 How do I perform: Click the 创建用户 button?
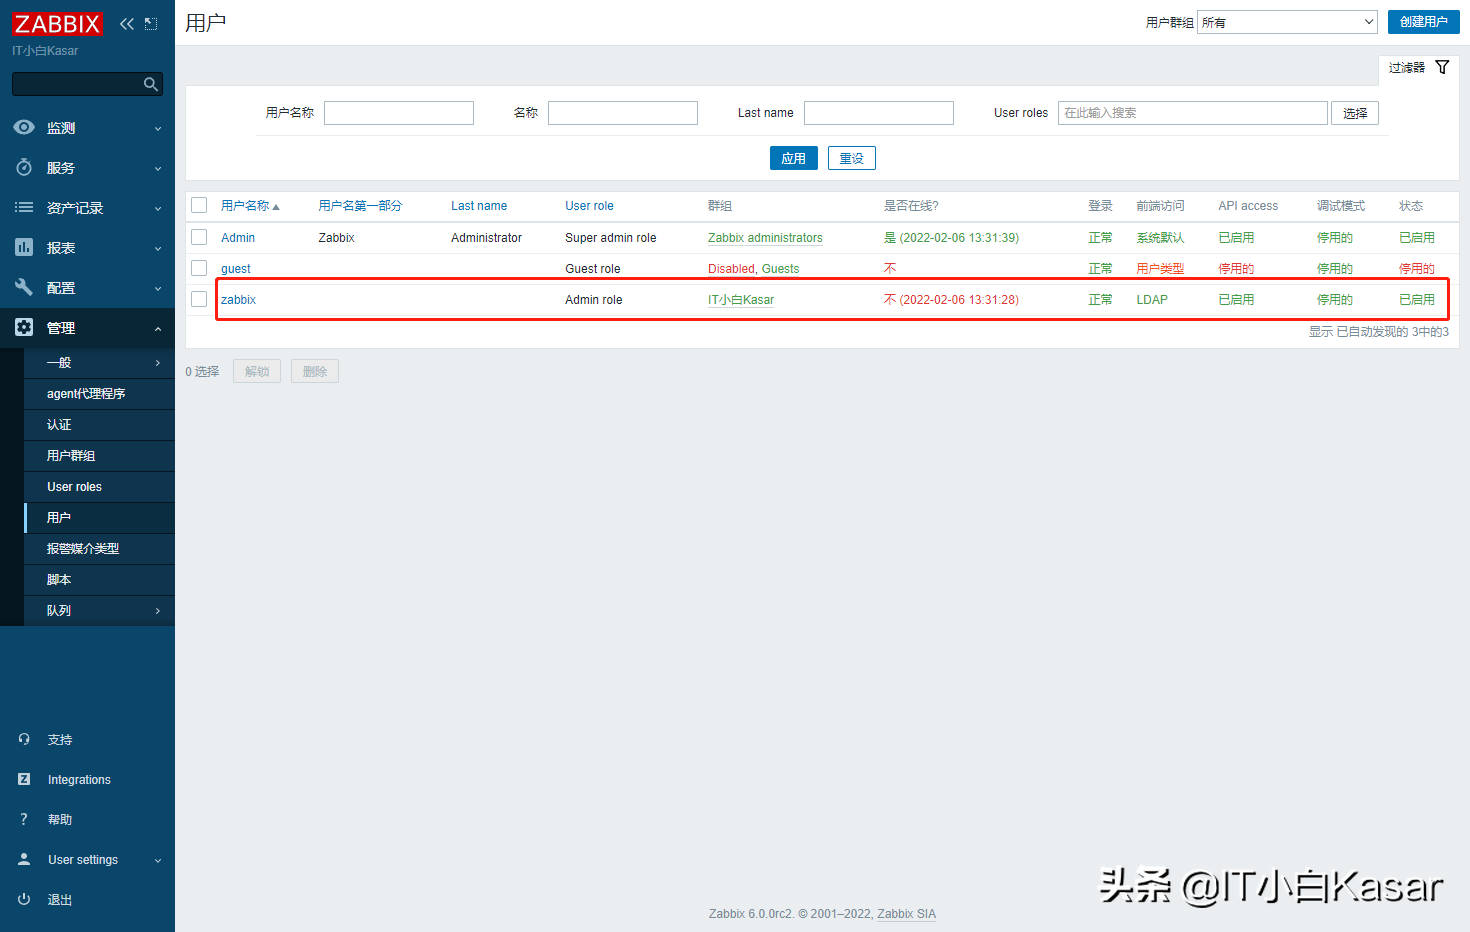point(1423,22)
